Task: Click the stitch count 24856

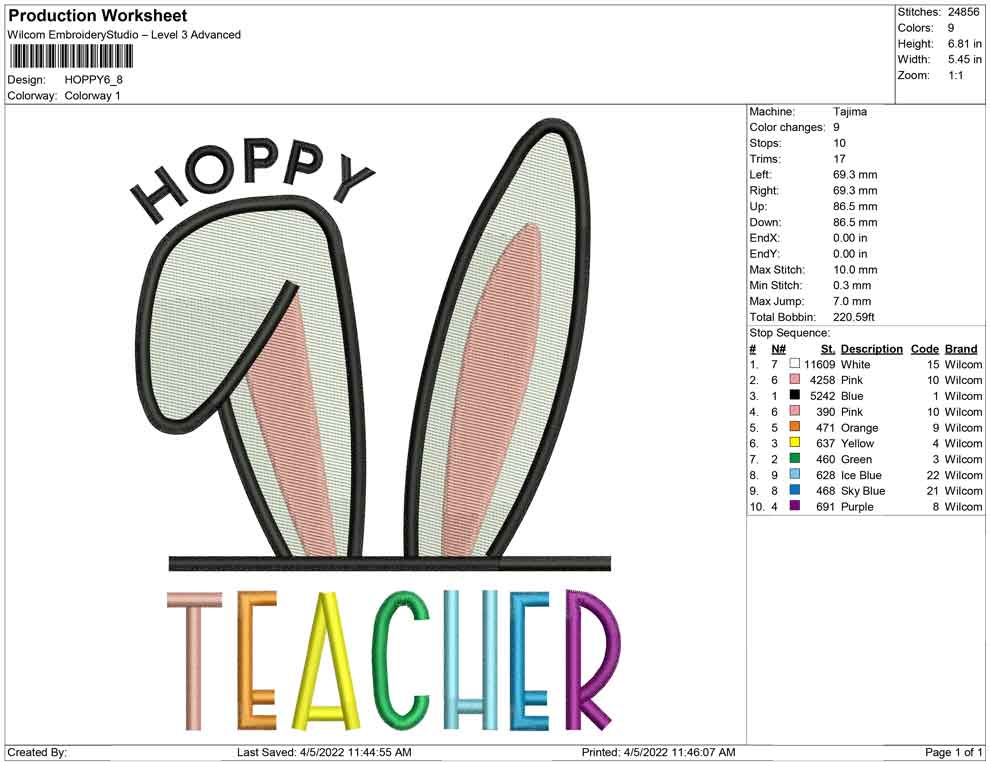Action: tap(962, 12)
